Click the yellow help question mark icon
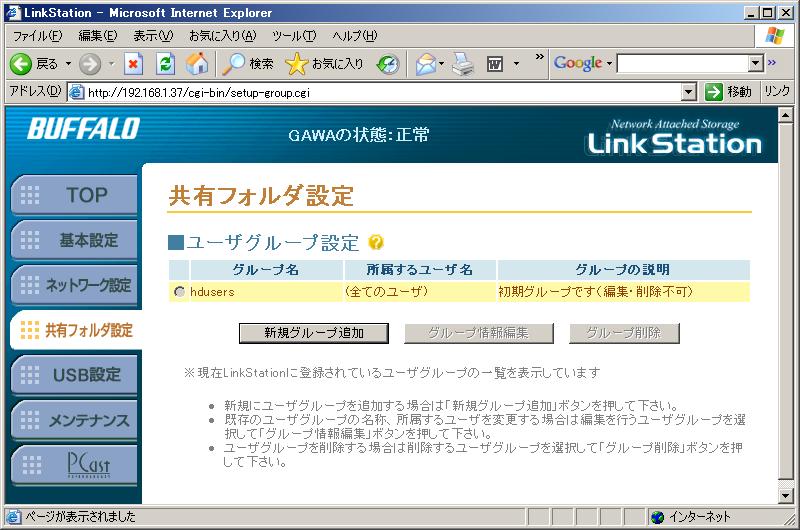The width and height of the screenshot is (800, 530). coord(376,243)
